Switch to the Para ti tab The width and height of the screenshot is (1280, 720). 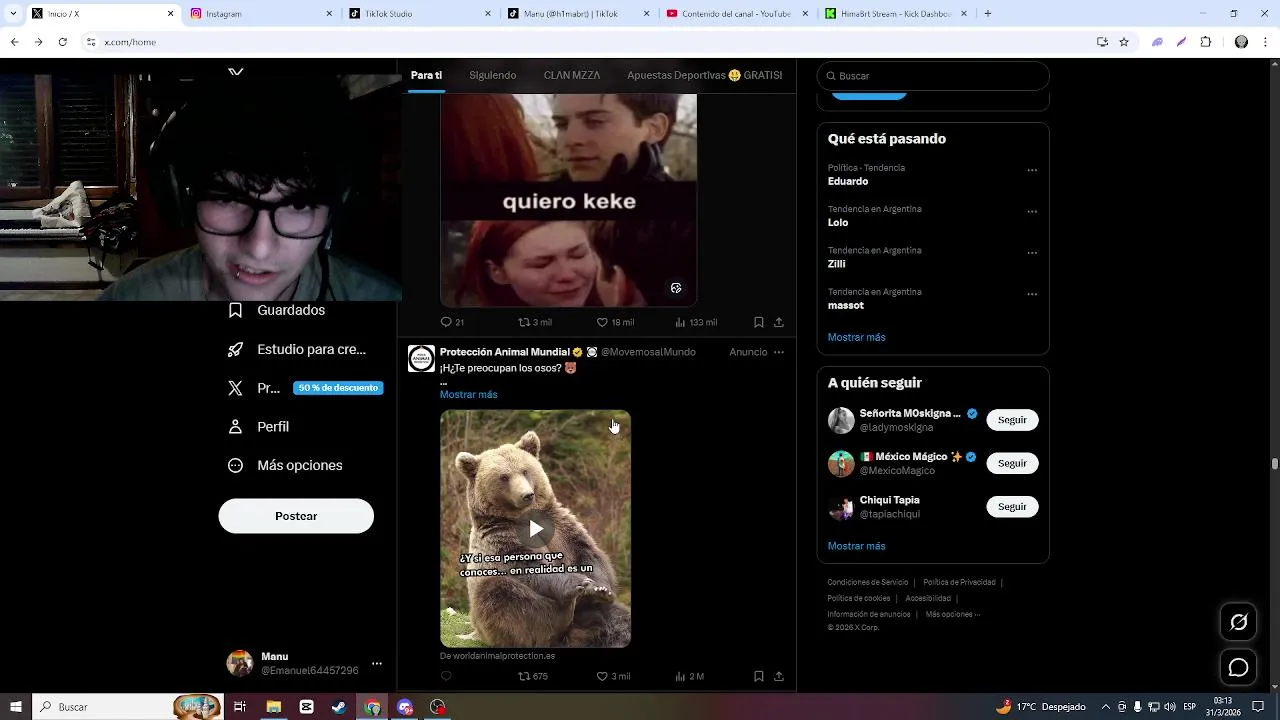click(426, 75)
